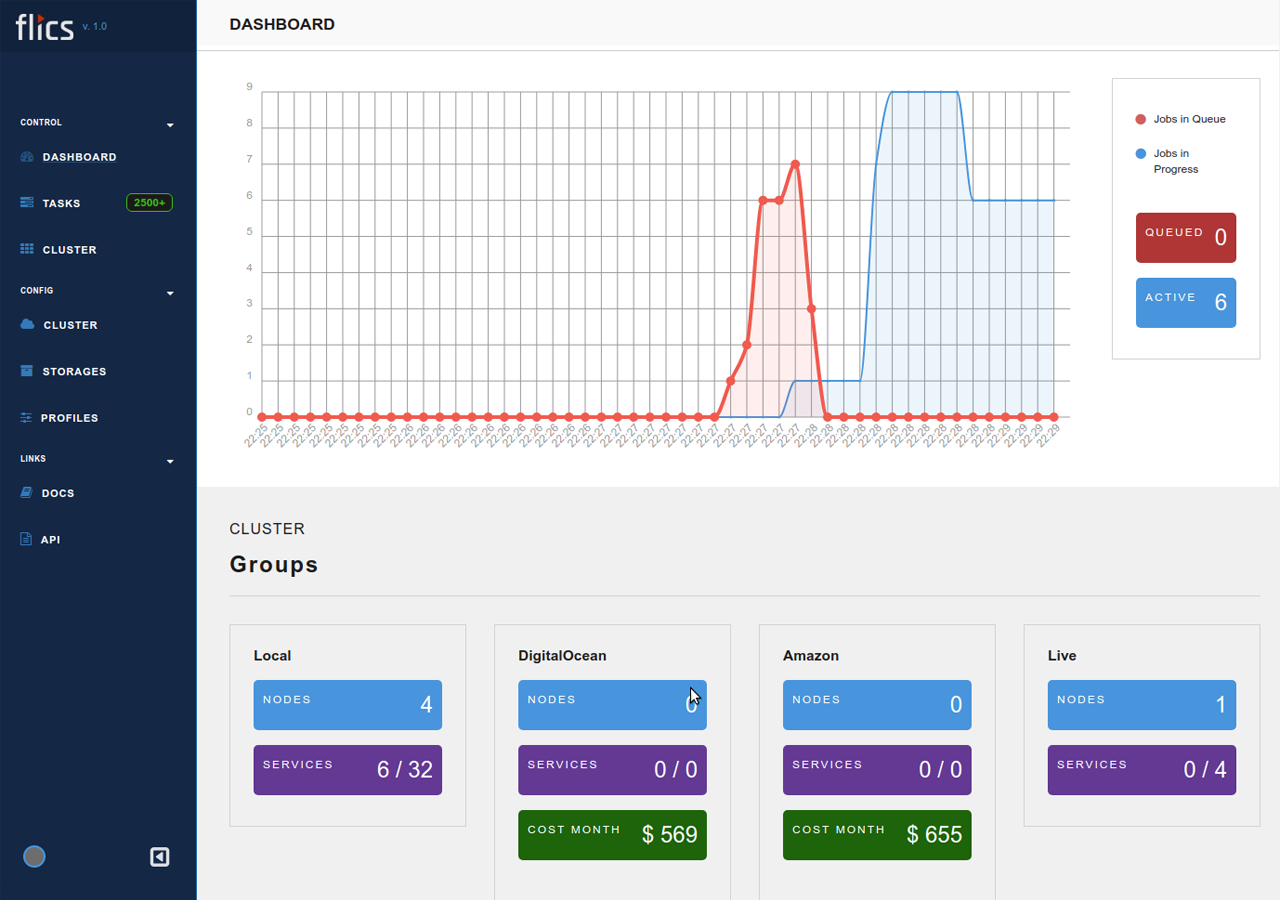Click the Dashboard gauge icon in sidebar
The image size is (1280, 900).
coord(27,157)
